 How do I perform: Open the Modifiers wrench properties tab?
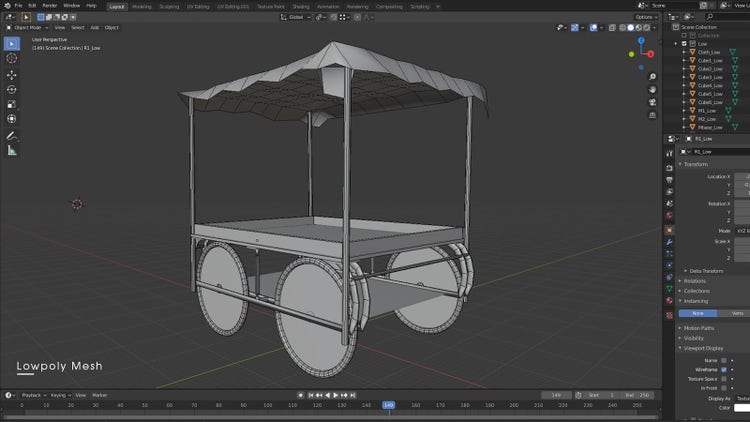669,241
